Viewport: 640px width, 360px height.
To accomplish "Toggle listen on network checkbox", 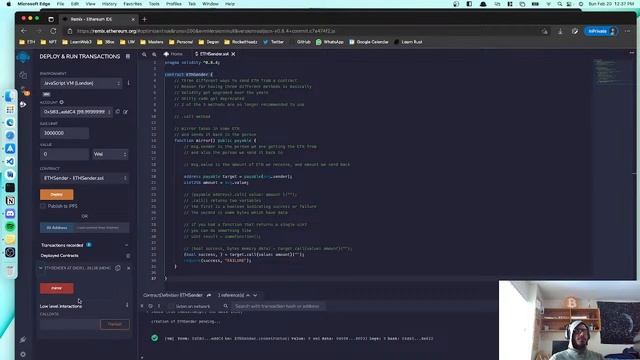I will tap(171, 306).
